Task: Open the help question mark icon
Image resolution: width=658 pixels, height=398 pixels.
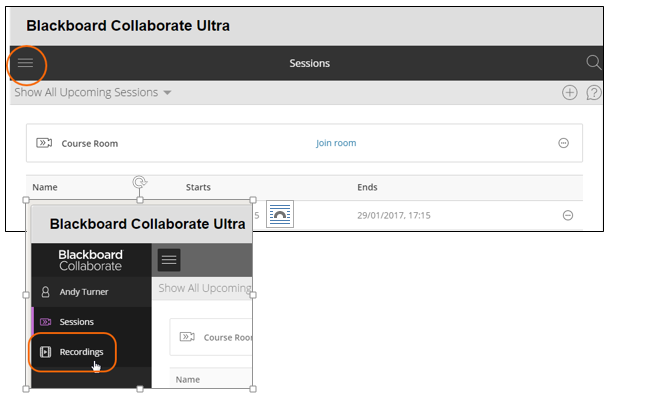Action: tap(593, 92)
